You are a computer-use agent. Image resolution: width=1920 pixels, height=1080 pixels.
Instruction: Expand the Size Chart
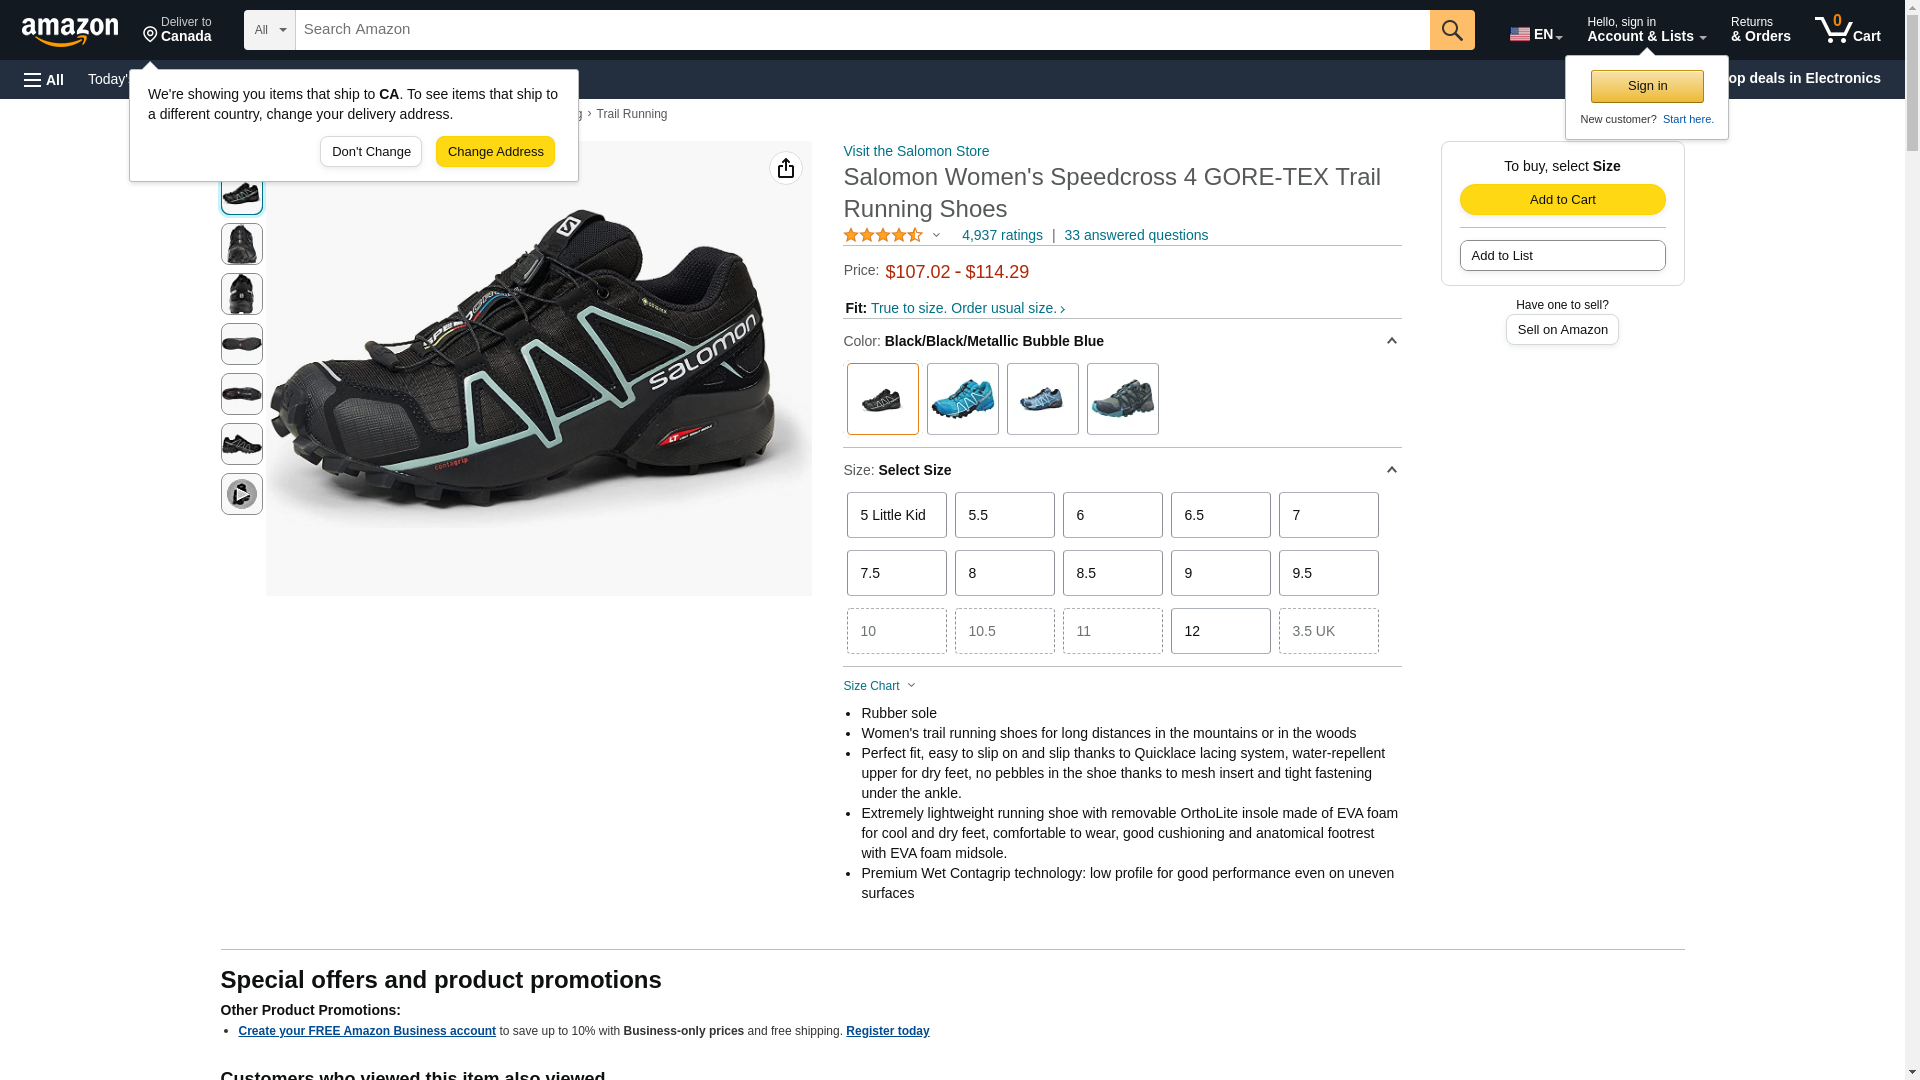pos(879,686)
